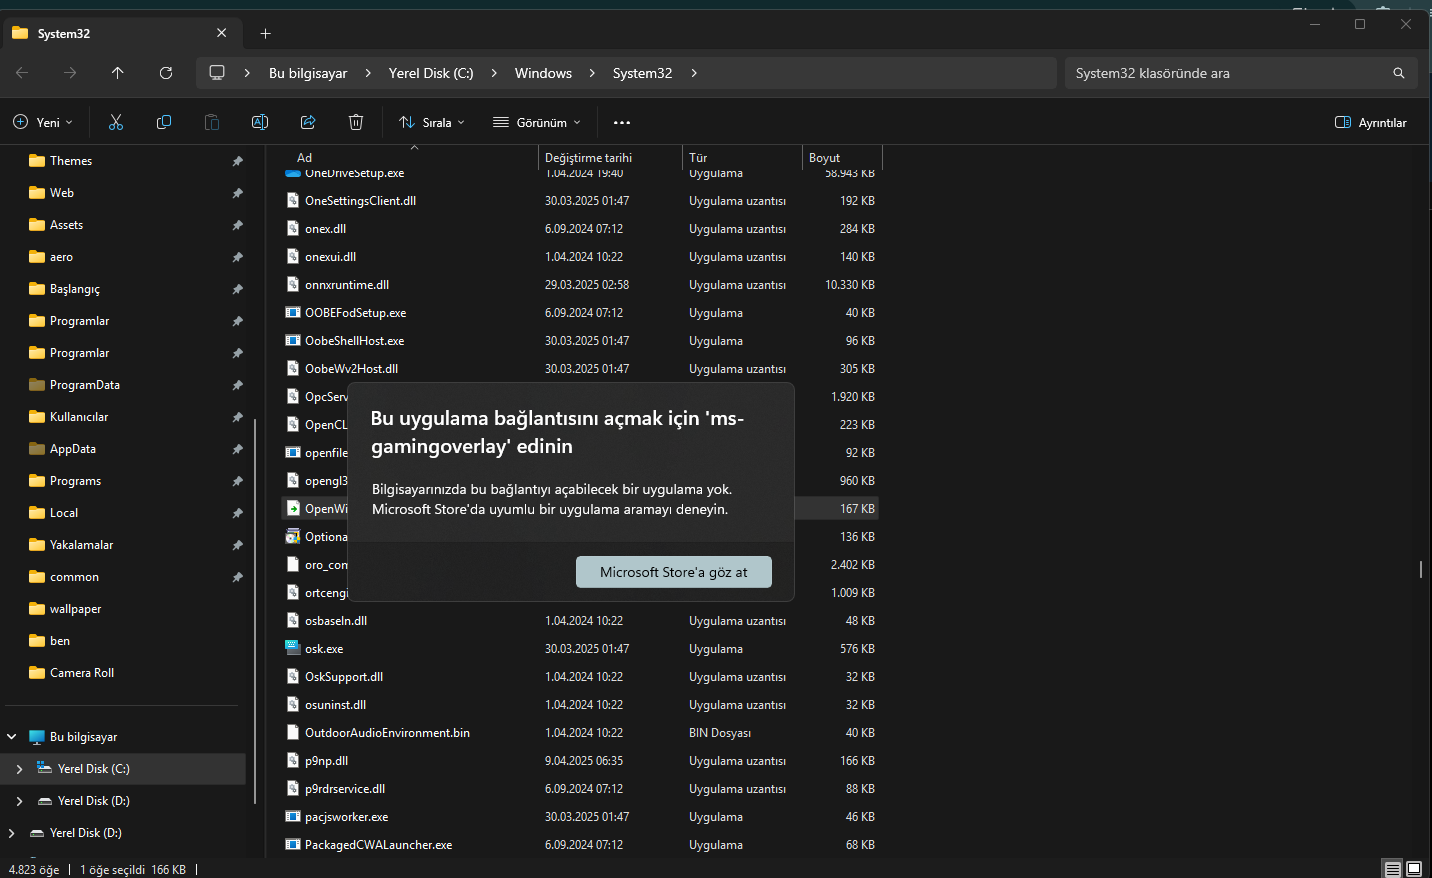Viewport: 1432px width, 878px height.
Task: Click the Paste toolbar icon
Action: pyautogui.click(x=212, y=122)
